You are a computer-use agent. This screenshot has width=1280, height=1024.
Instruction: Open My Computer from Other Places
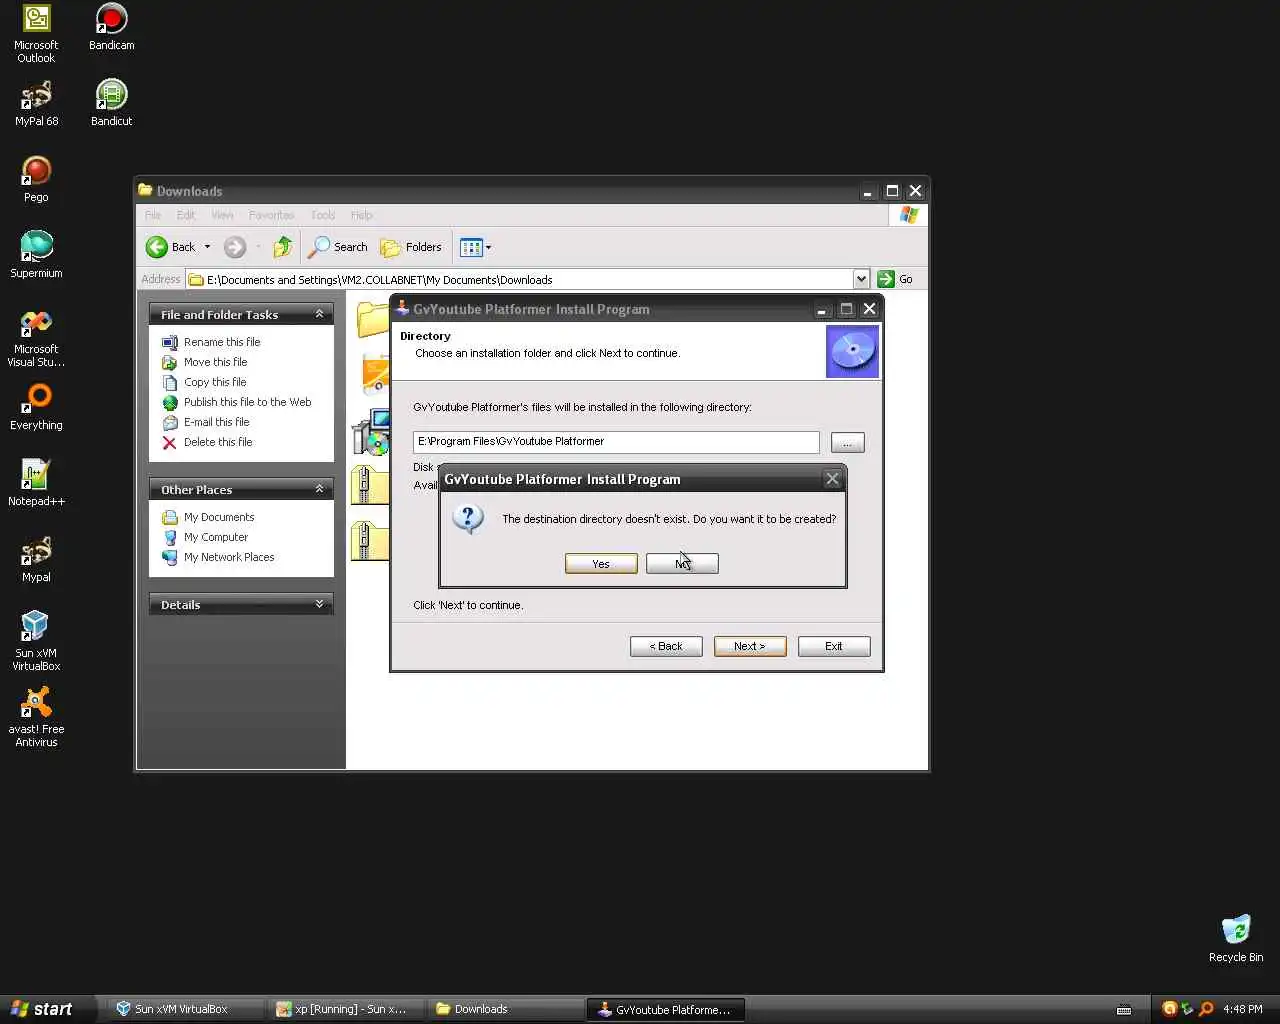[x=216, y=537]
